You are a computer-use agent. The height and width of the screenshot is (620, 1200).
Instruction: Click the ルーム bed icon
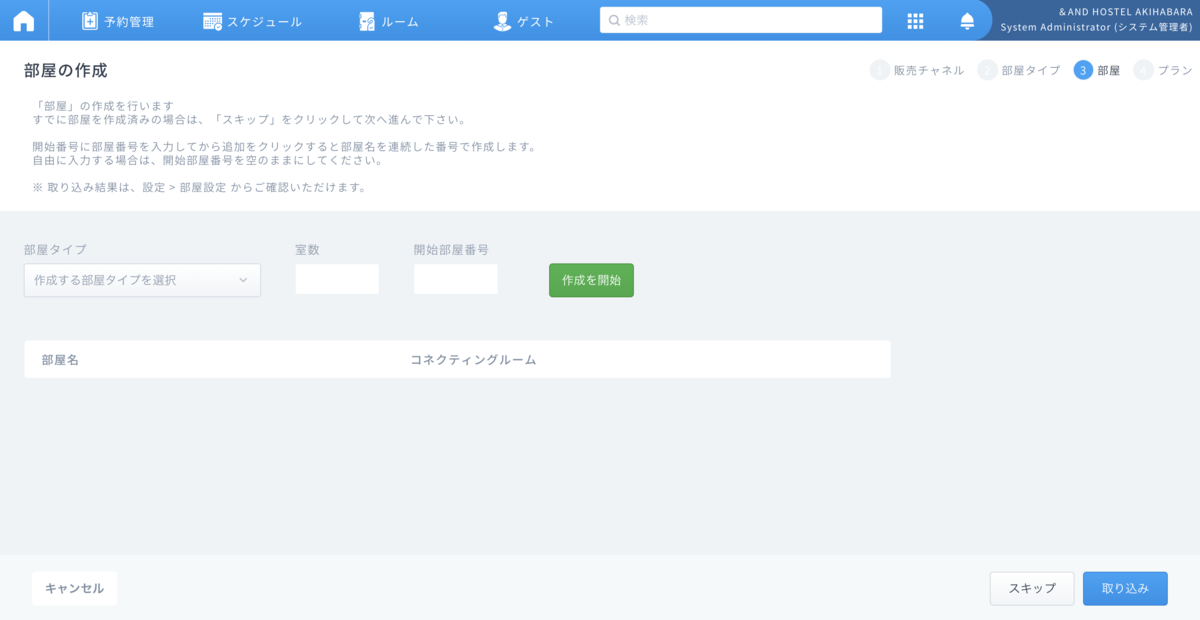click(x=367, y=21)
